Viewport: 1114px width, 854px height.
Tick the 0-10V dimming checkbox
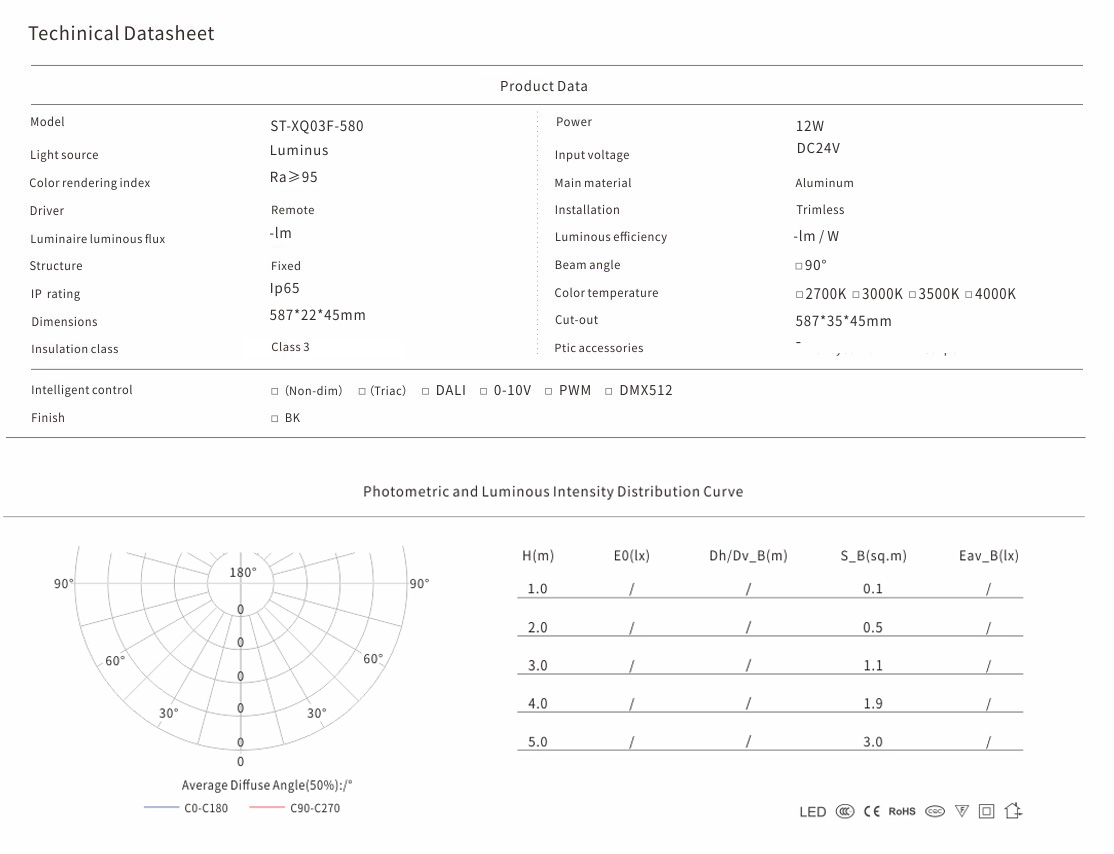click(x=484, y=391)
